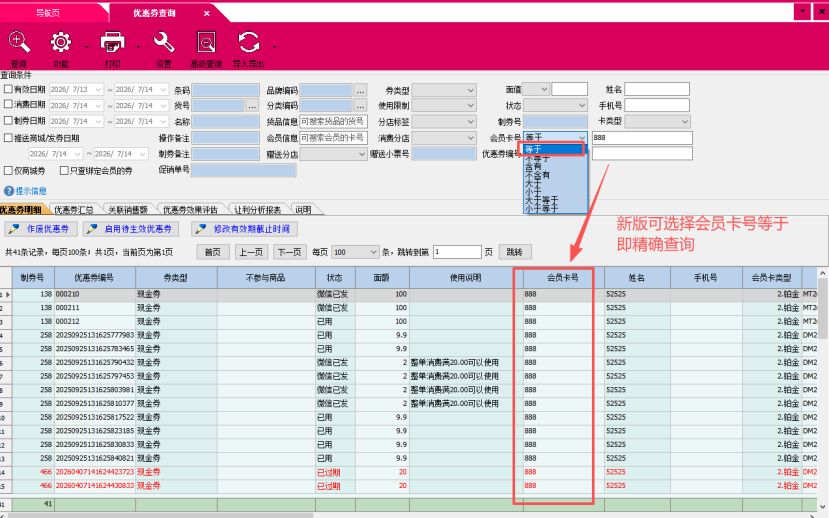Viewport: 829px width, 518px height.
Task: Click the pen icon on 作废优惠券
Action: point(14,229)
